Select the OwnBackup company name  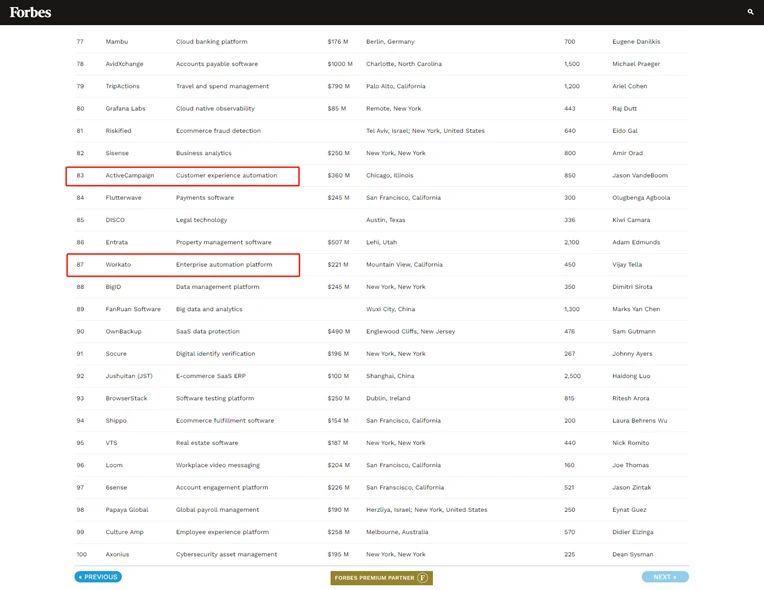(123, 331)
